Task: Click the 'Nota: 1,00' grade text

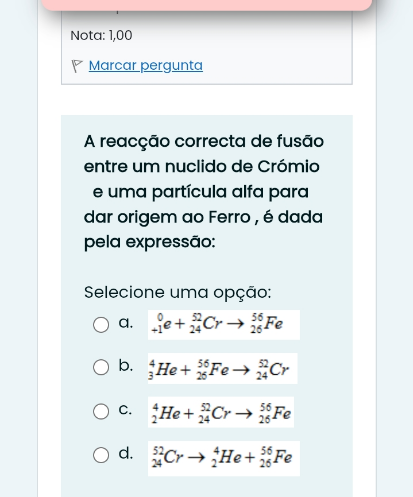Action: coord(101,35)
